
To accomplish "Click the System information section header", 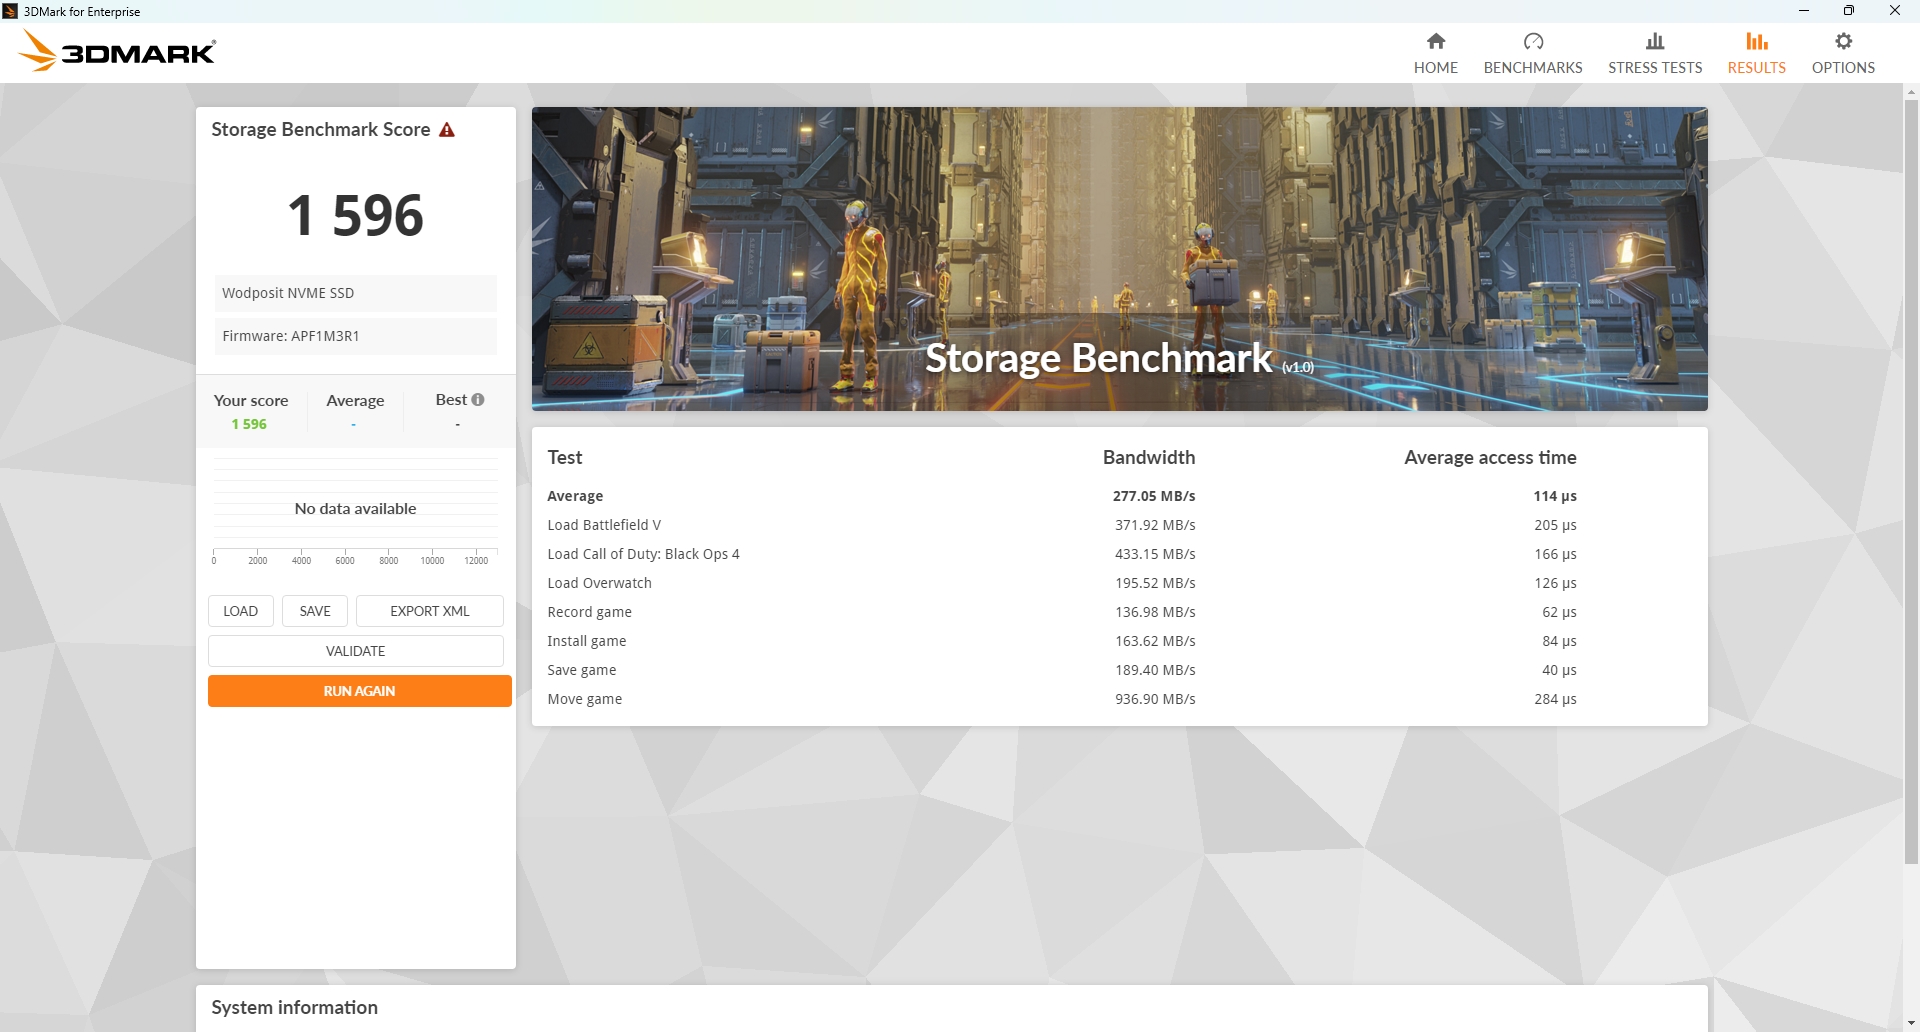I will pyautogui.click(x=294, y=1007).
